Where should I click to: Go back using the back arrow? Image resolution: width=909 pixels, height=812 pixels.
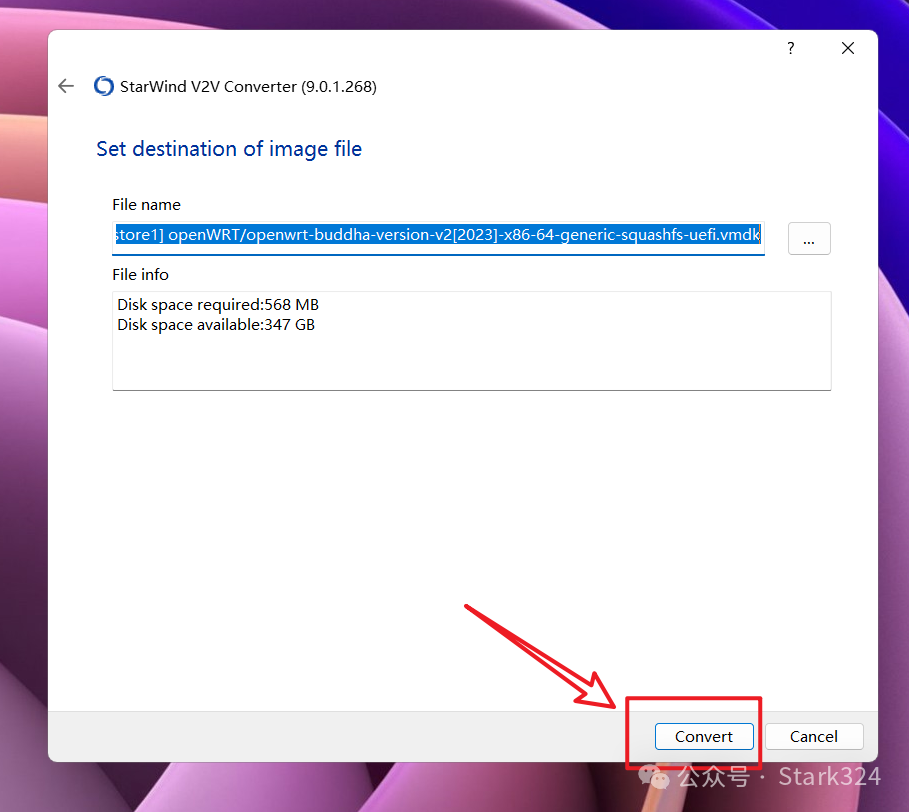(x=66, y=86)
